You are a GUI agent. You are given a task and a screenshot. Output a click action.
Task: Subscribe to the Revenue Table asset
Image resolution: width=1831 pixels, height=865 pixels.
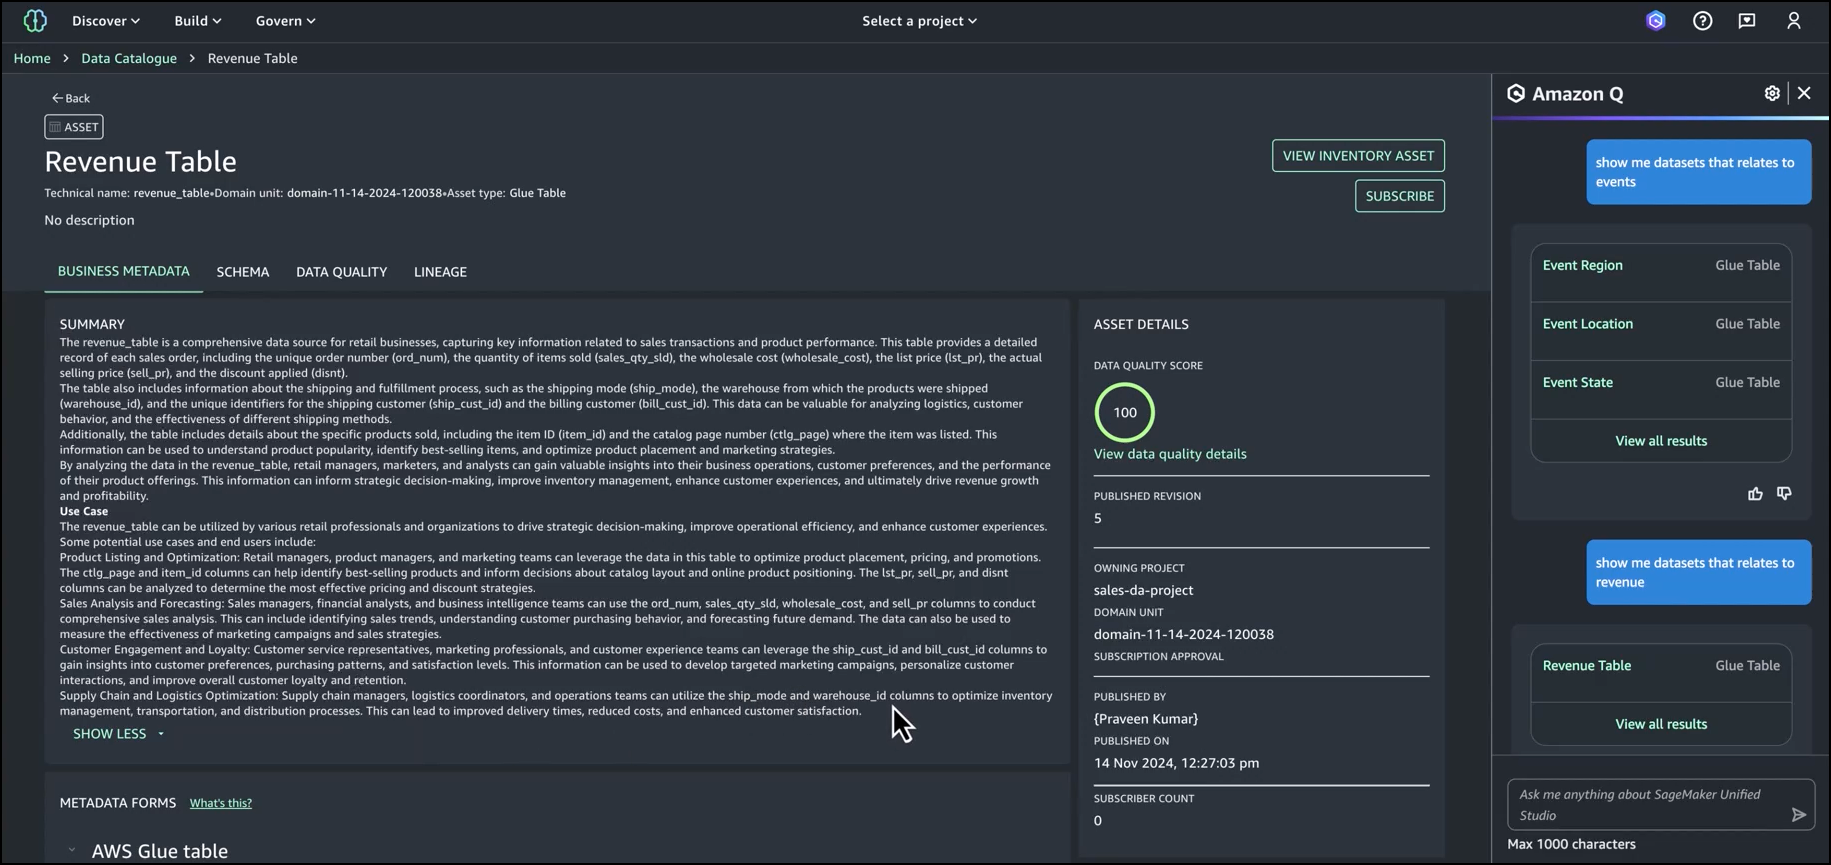[x=1399, y=196]
